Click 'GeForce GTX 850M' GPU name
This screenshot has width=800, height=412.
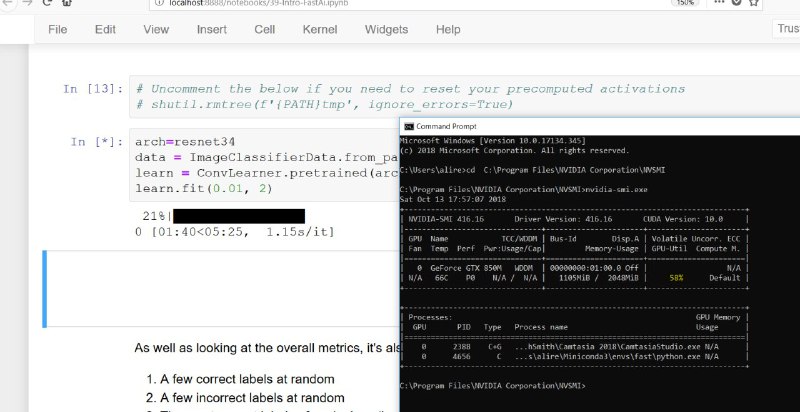click(x=465, y=268)
